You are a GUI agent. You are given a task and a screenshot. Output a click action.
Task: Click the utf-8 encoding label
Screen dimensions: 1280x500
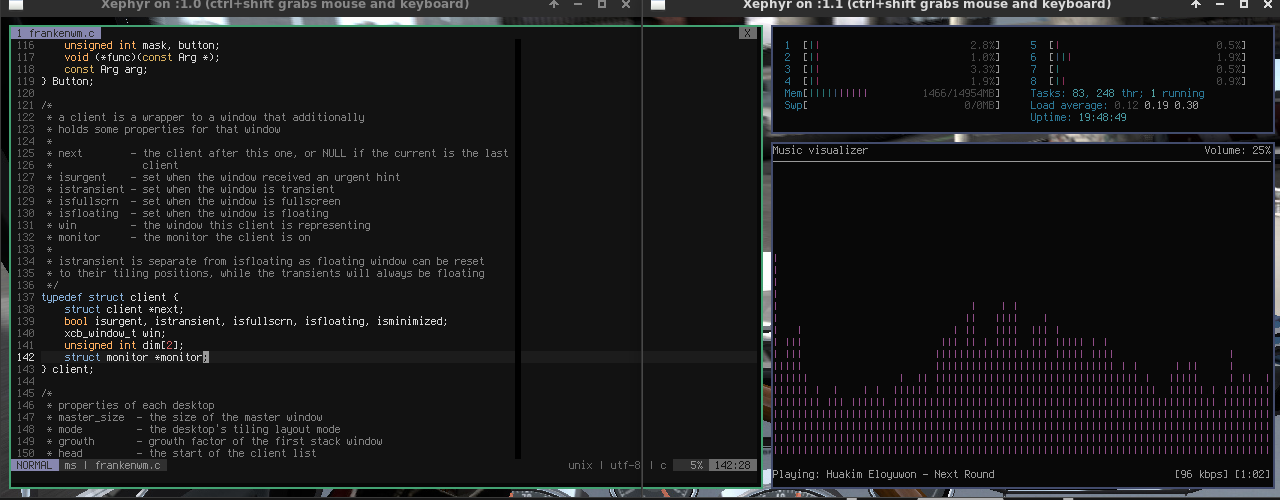tap(623, 465)
